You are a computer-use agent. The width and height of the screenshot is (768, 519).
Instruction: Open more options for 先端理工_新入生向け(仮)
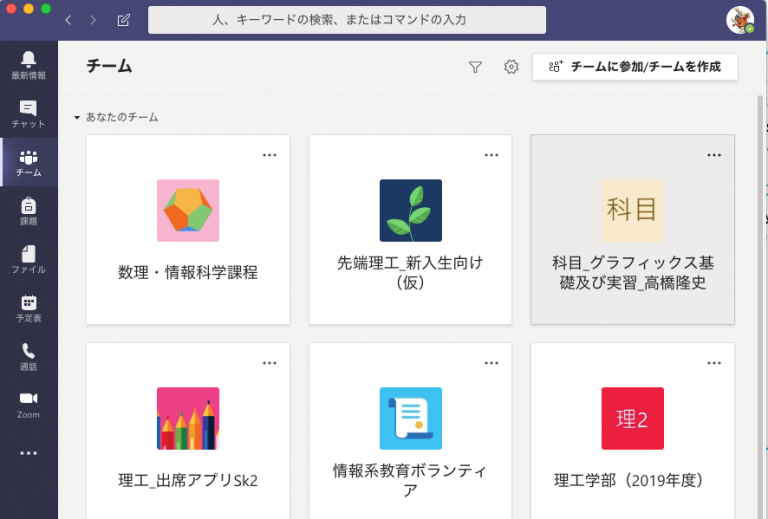click(x=491, y=155)
